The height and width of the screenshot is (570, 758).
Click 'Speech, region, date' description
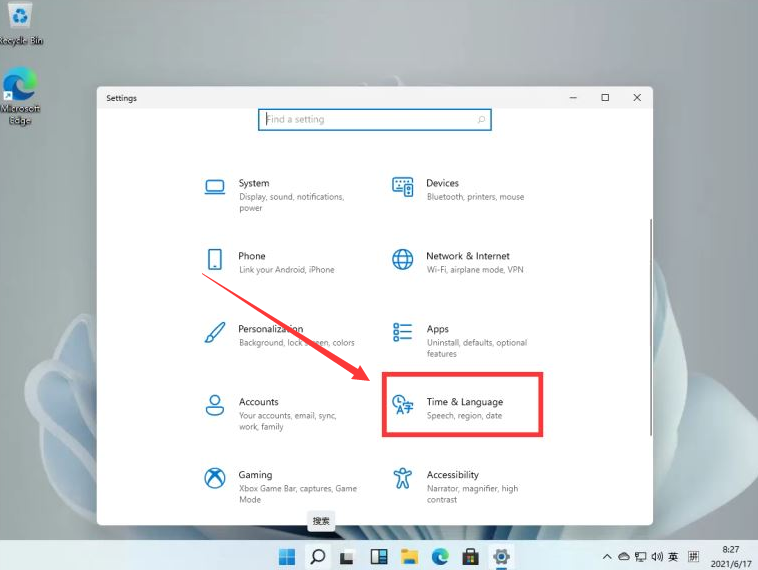pos(465,416)
